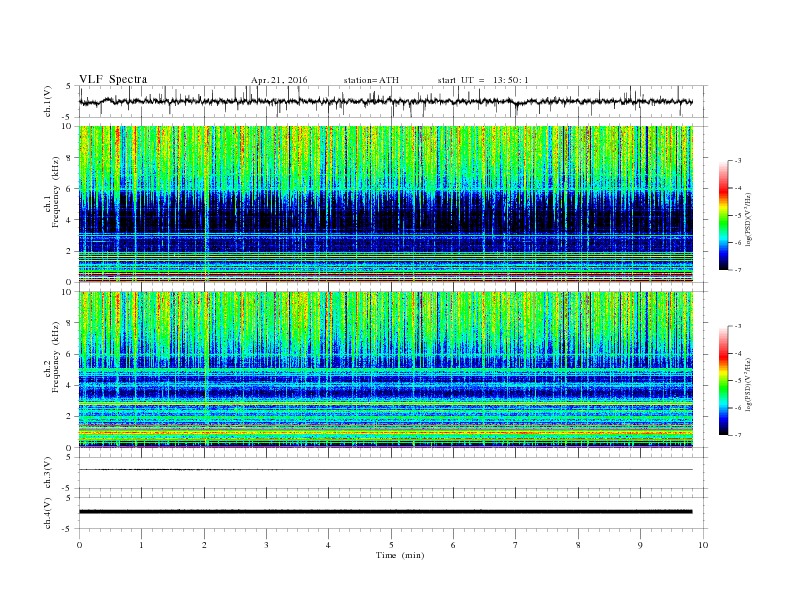Click the ch.1(V) voltage axis label
This screenshot has width=792, height=612.
pos(47,102)
